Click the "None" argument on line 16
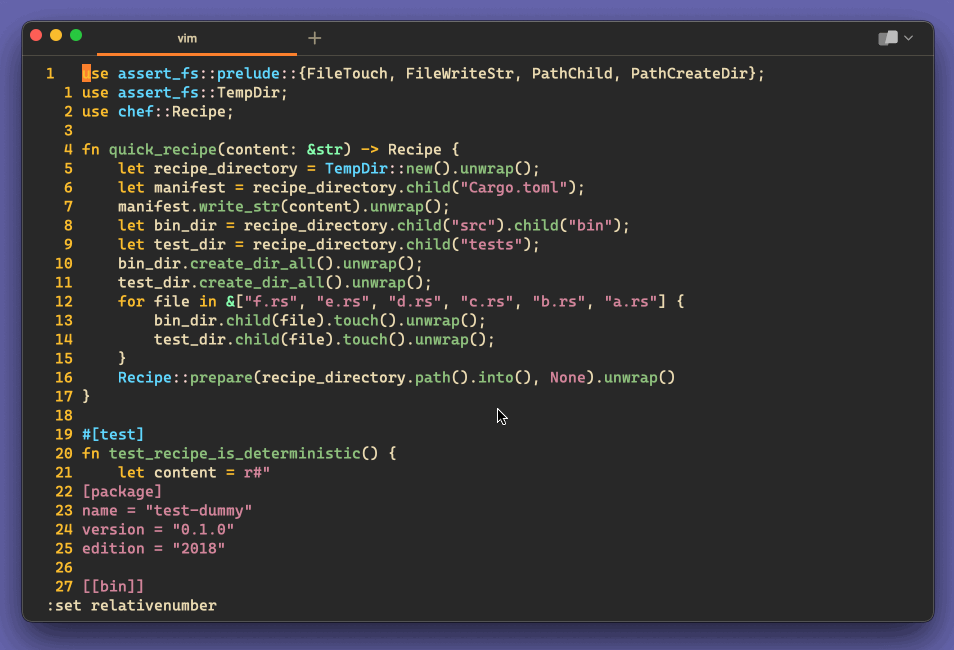The width and height of the screenshot is (954, 650). pos(566,377)
